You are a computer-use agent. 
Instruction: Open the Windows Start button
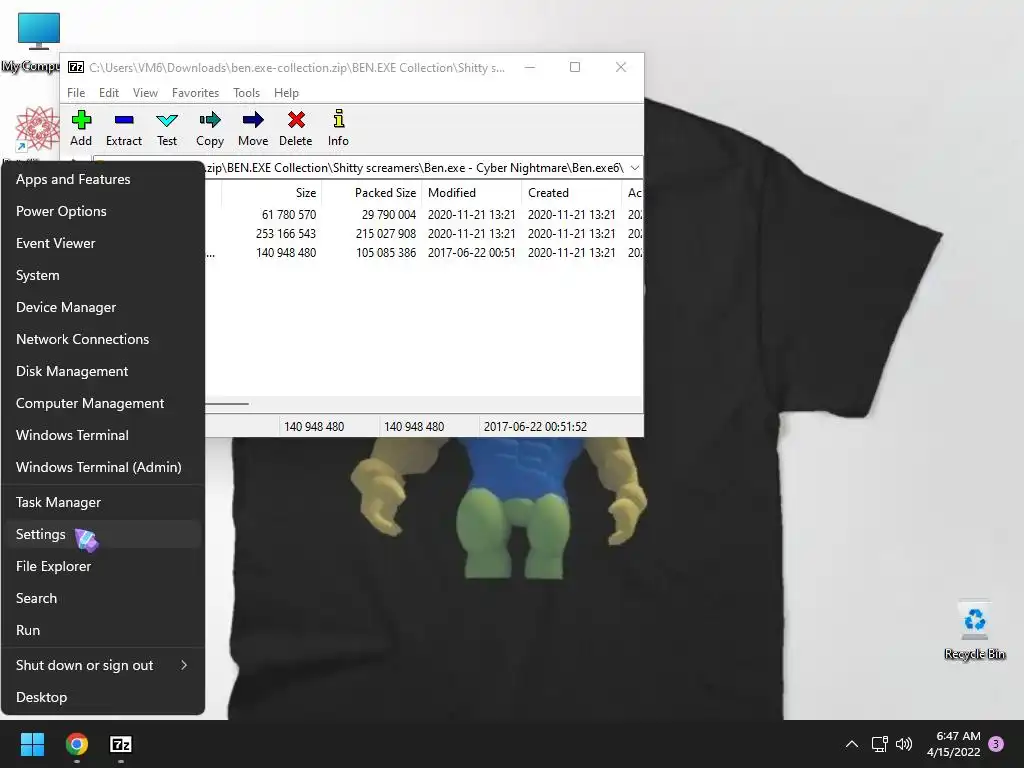pos(32,744)
